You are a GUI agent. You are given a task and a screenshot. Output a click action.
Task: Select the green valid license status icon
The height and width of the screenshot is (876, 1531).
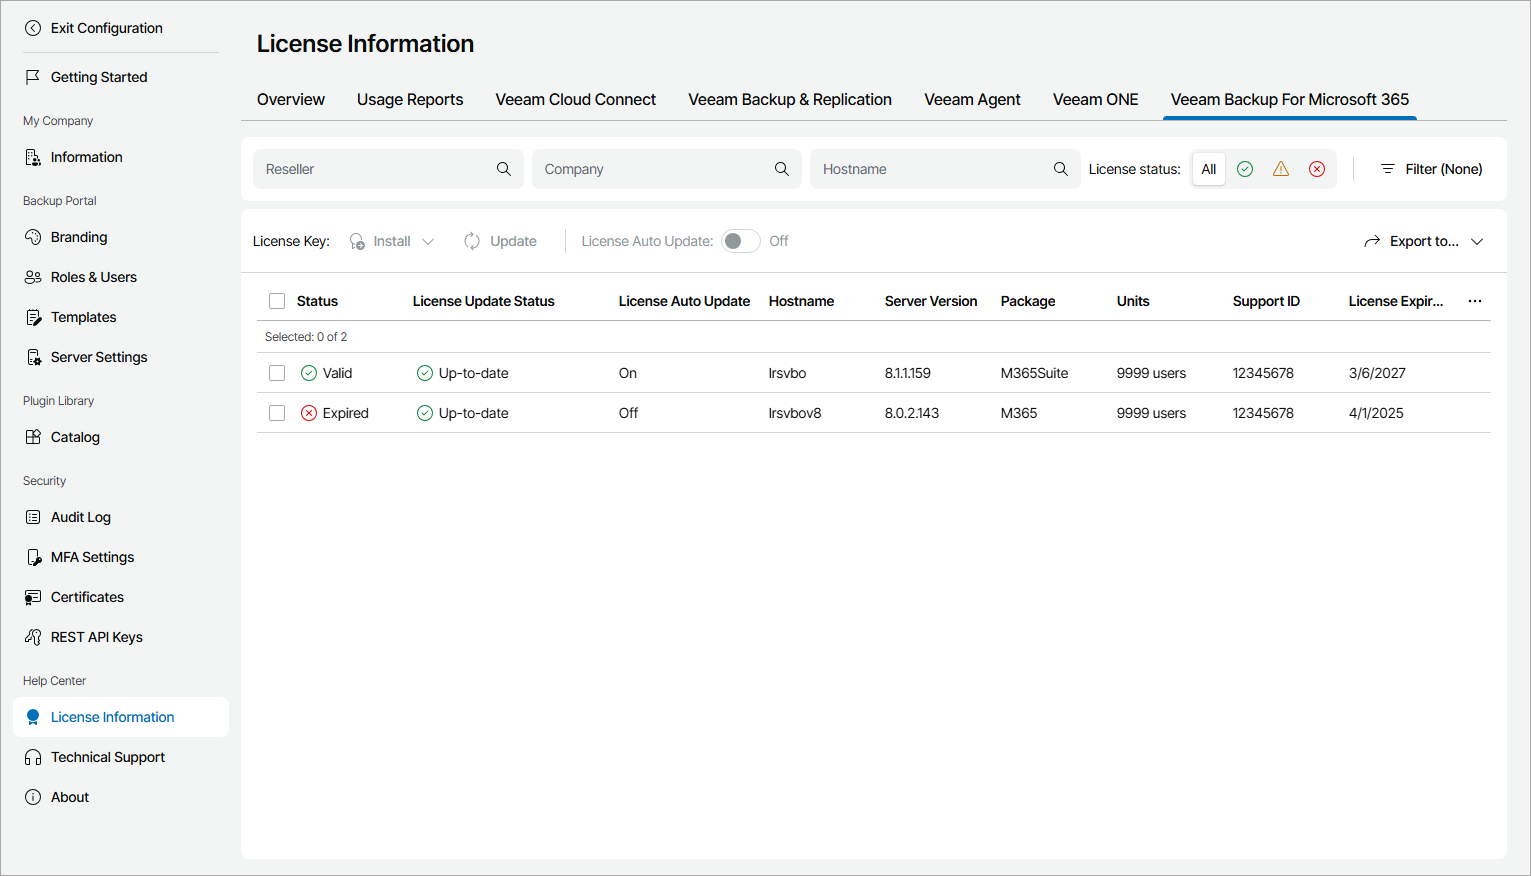pos(1245,168)
